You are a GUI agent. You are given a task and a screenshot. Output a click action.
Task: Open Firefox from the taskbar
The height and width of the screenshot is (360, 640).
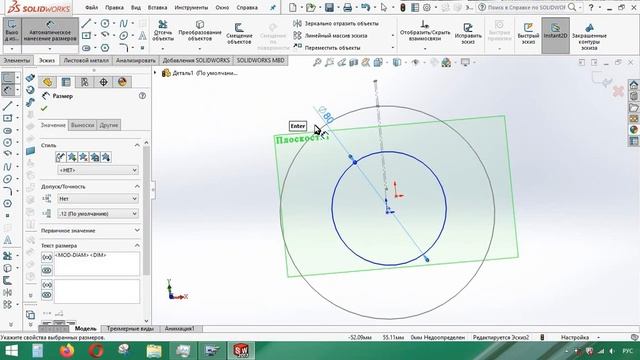click(x=67, y=351)
